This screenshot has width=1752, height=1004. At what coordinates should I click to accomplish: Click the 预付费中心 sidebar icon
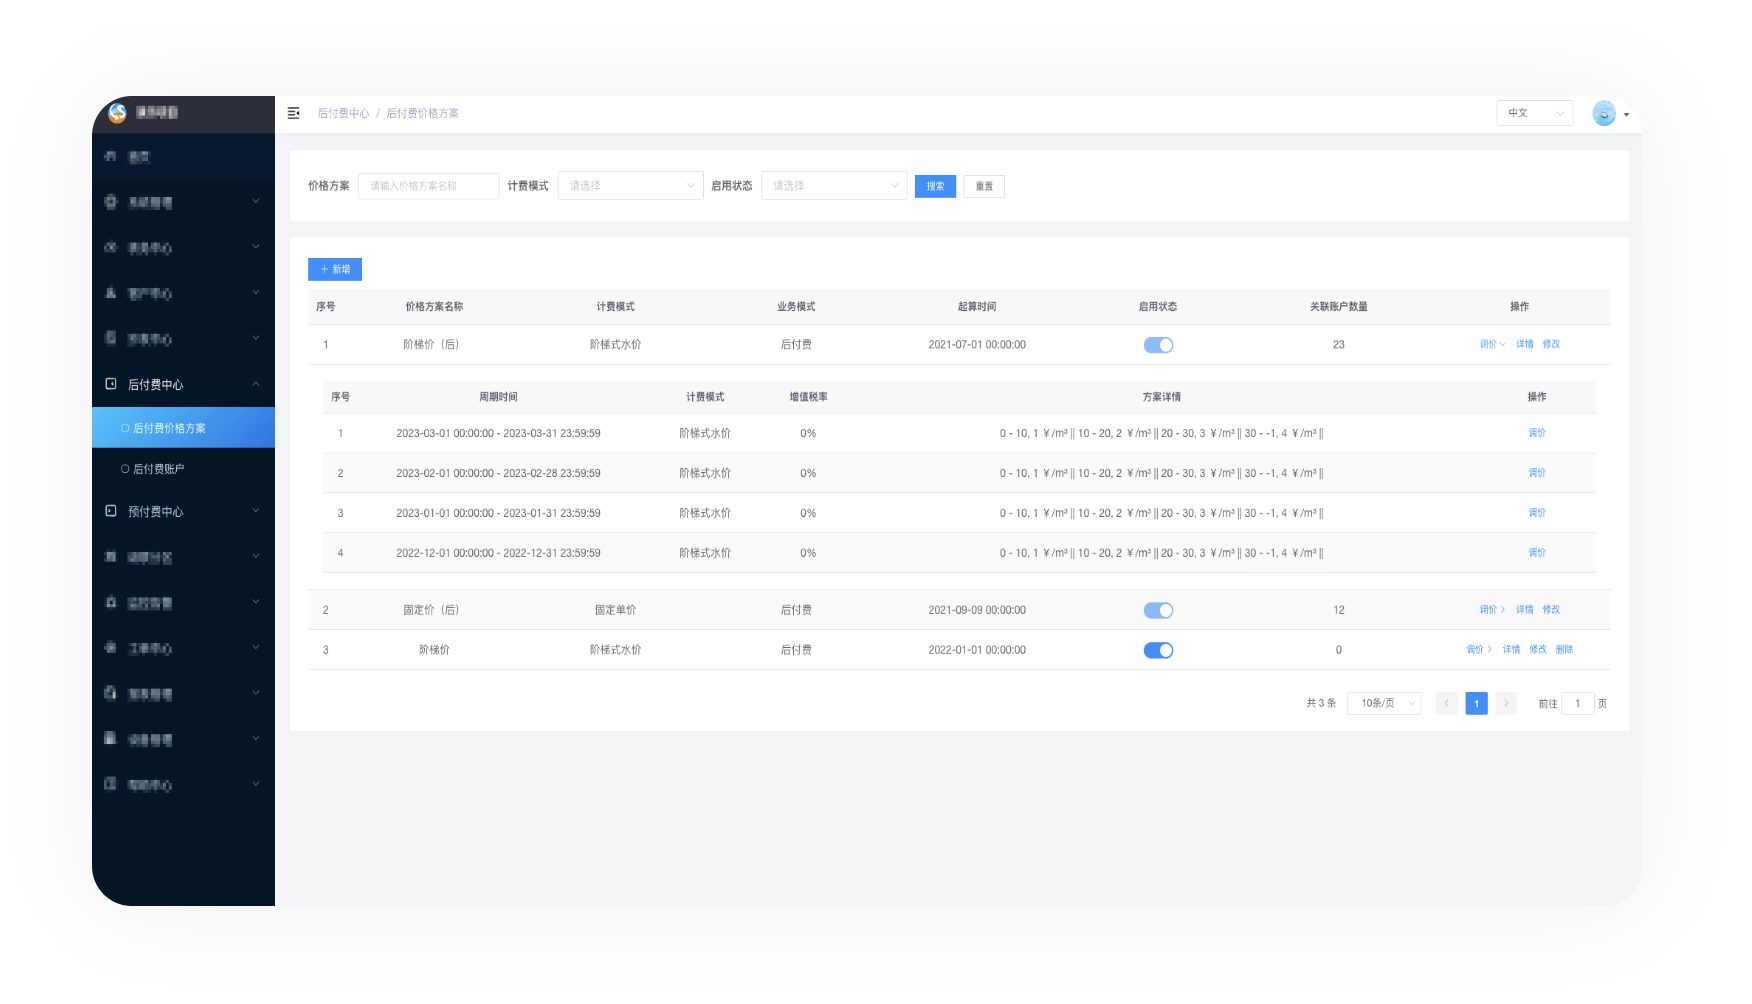coord(111,511)
